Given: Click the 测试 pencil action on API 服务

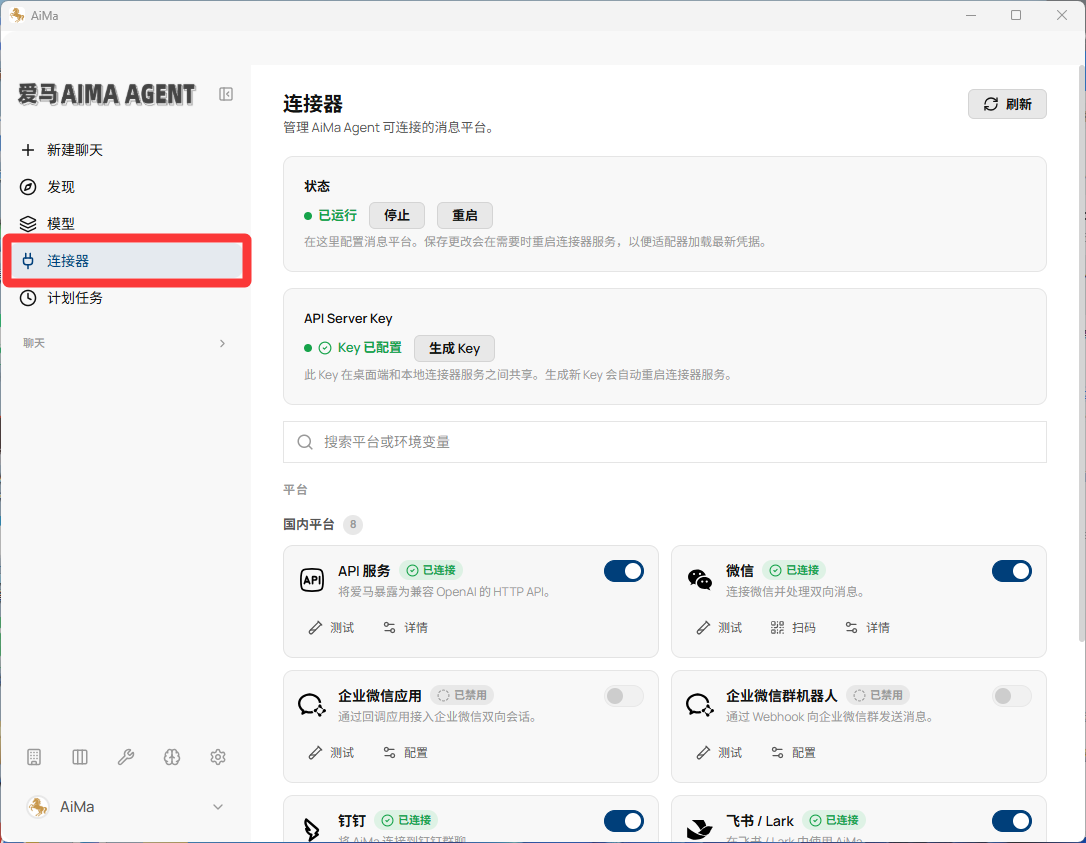Looking at the screenshot, I should 331,628.
